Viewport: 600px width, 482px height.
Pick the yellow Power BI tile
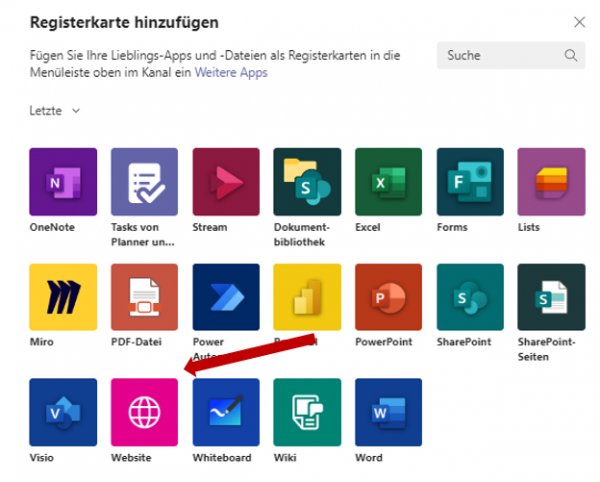pyautogui.click(x=307, y=297)
